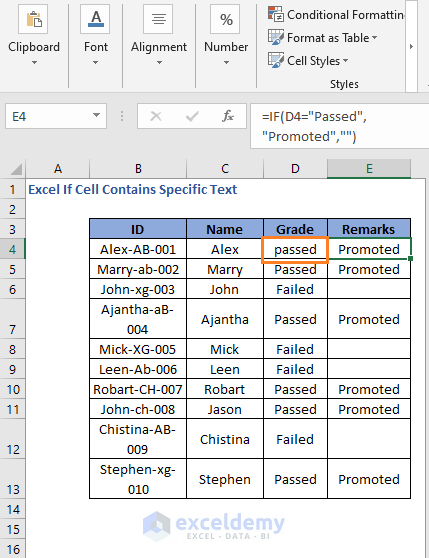Select empty Remarks cell in Mick row
The height and width of the screenshot is (558, 429).
tap(369, 349)
